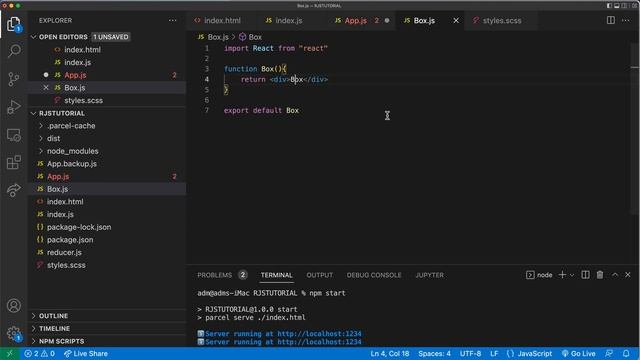Expand the NPM Scripts section
Viewport: 640px width, 360px height.
click(x=107, y=341)
